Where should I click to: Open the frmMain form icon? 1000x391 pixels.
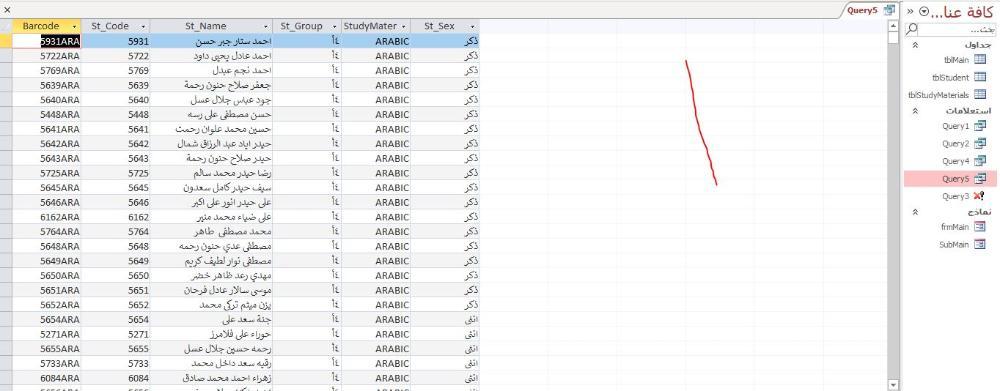[x=980, y=226]
